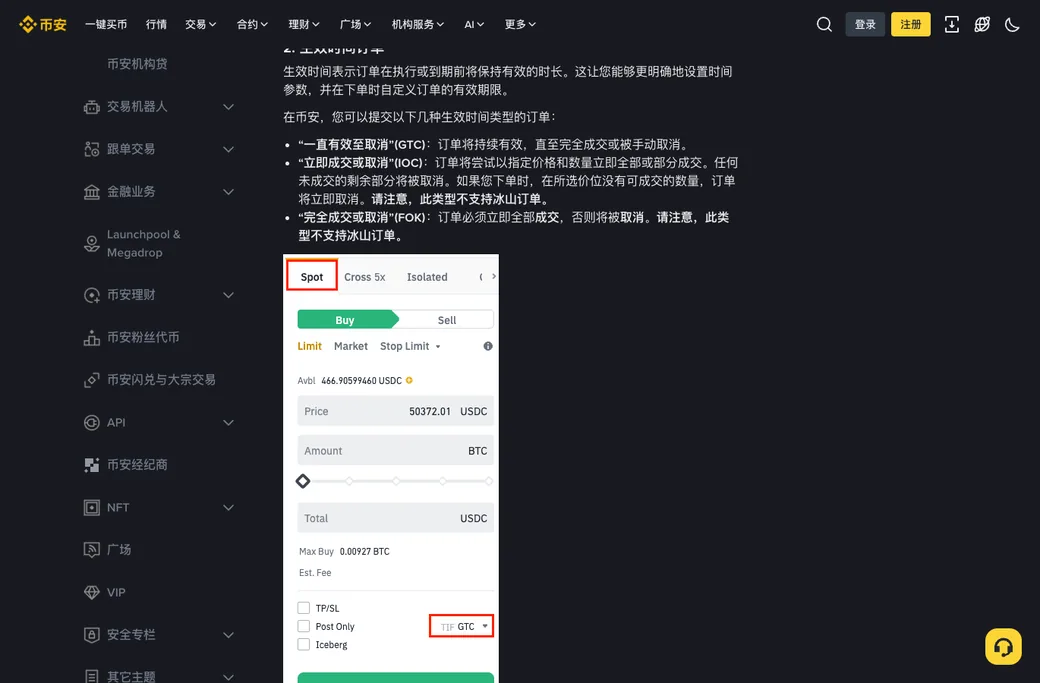
Task: Toggle dark mode moon icon
Action: (1012, 25)
